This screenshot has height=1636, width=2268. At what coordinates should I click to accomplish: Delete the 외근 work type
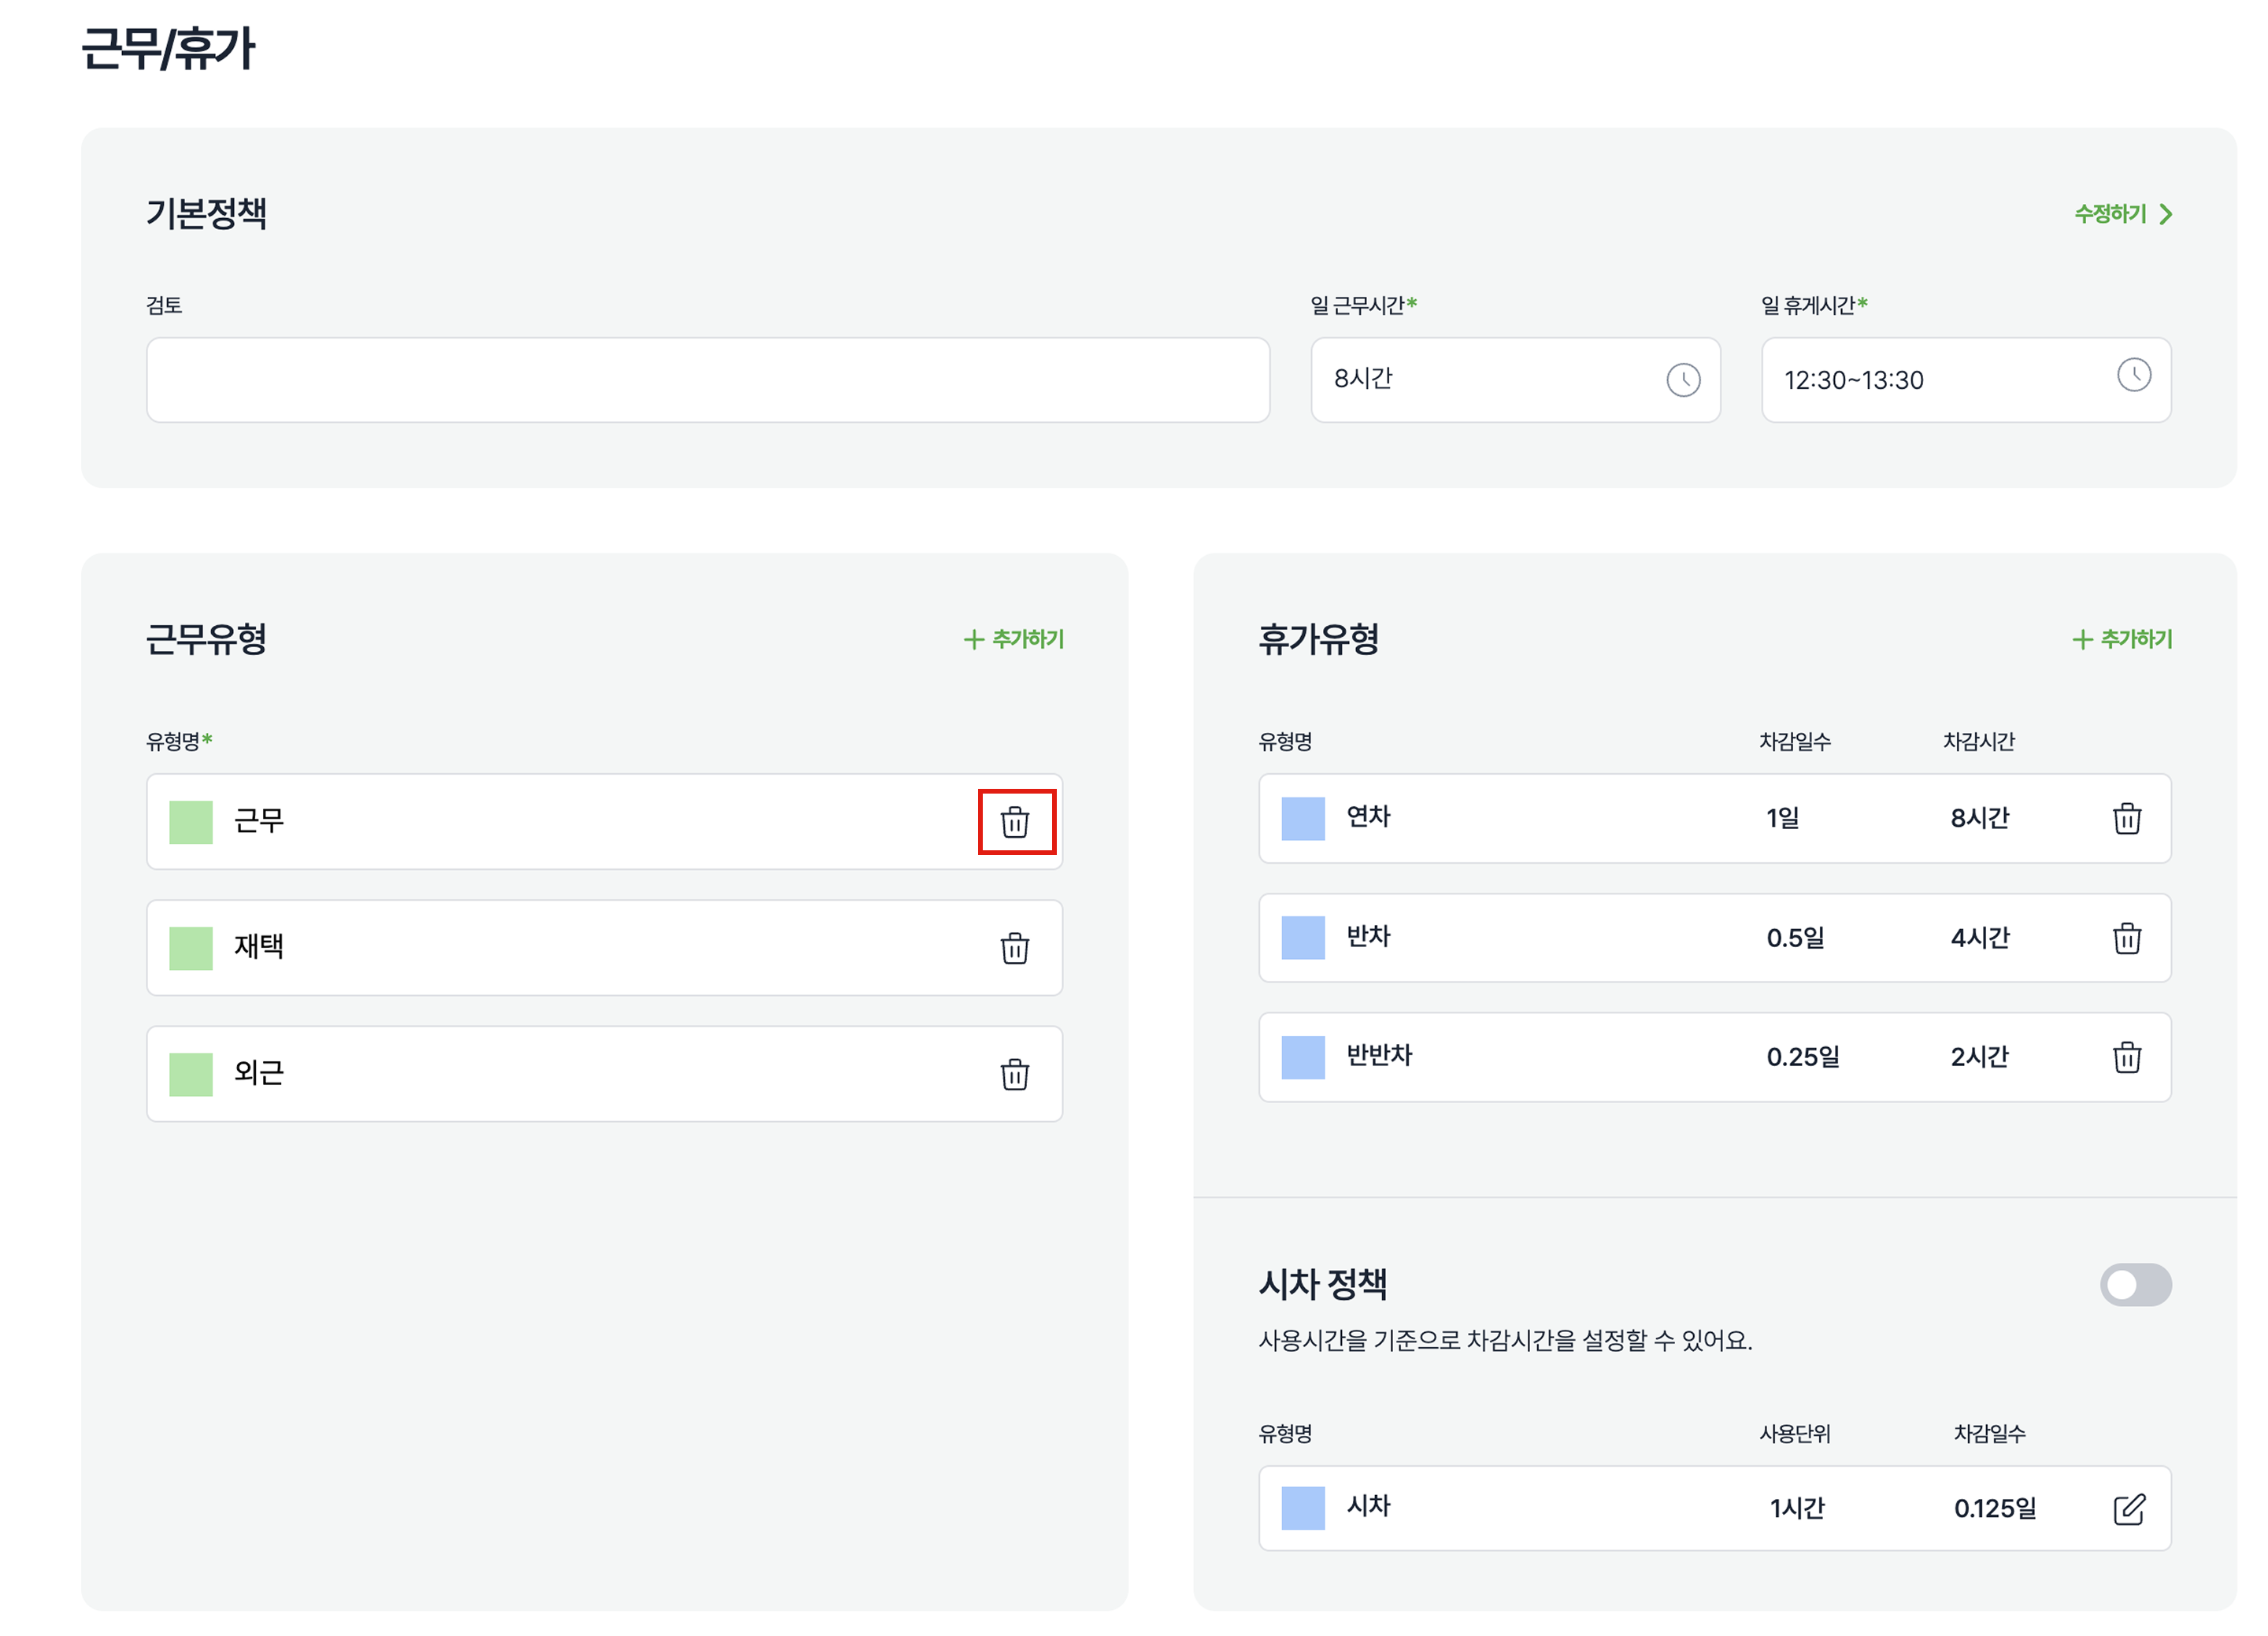click(x=1015, y=1074)
